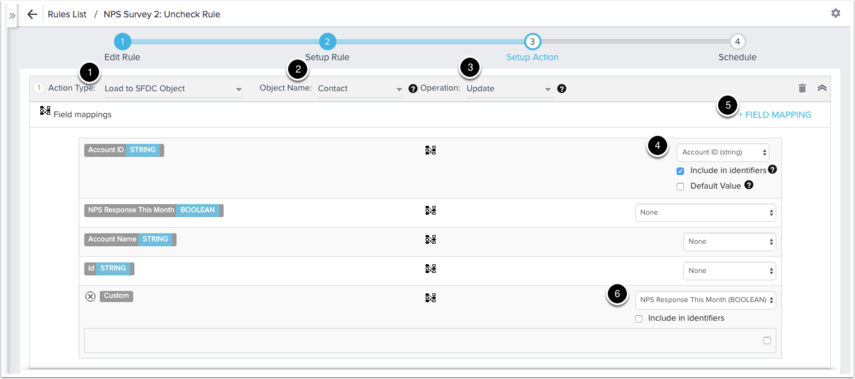Image resolution: width=855 pixels, height=379 pixels.
Task: Remove Custom field using the X icon
Action: 91,296
